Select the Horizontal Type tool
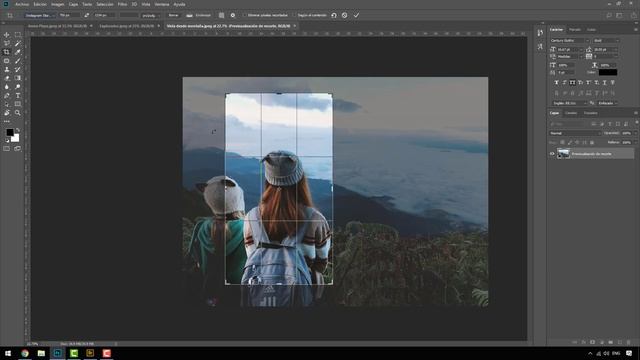640x360 pixels. 18,96
